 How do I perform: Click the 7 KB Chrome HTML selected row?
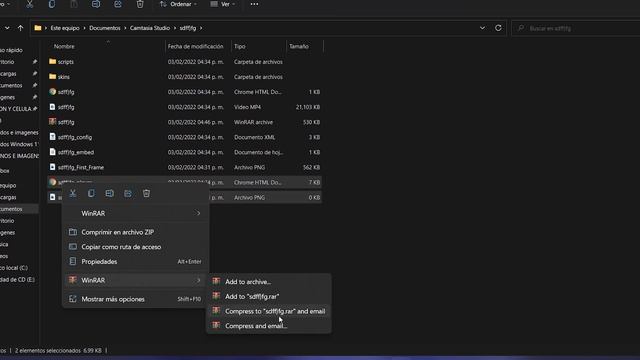pyautogui.click(x=184, y=182)
